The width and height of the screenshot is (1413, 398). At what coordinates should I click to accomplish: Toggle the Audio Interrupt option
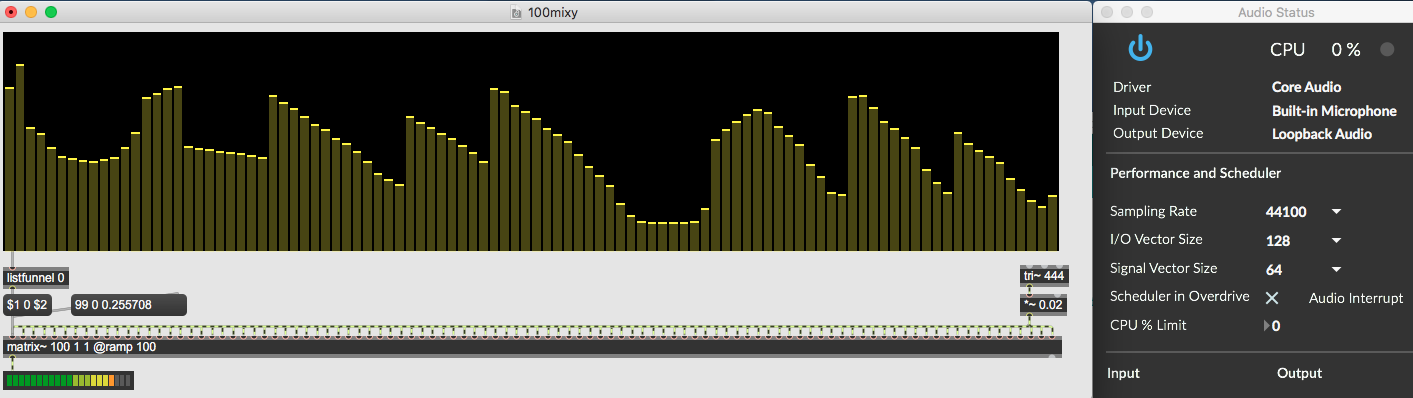(x=1356, y=298)
